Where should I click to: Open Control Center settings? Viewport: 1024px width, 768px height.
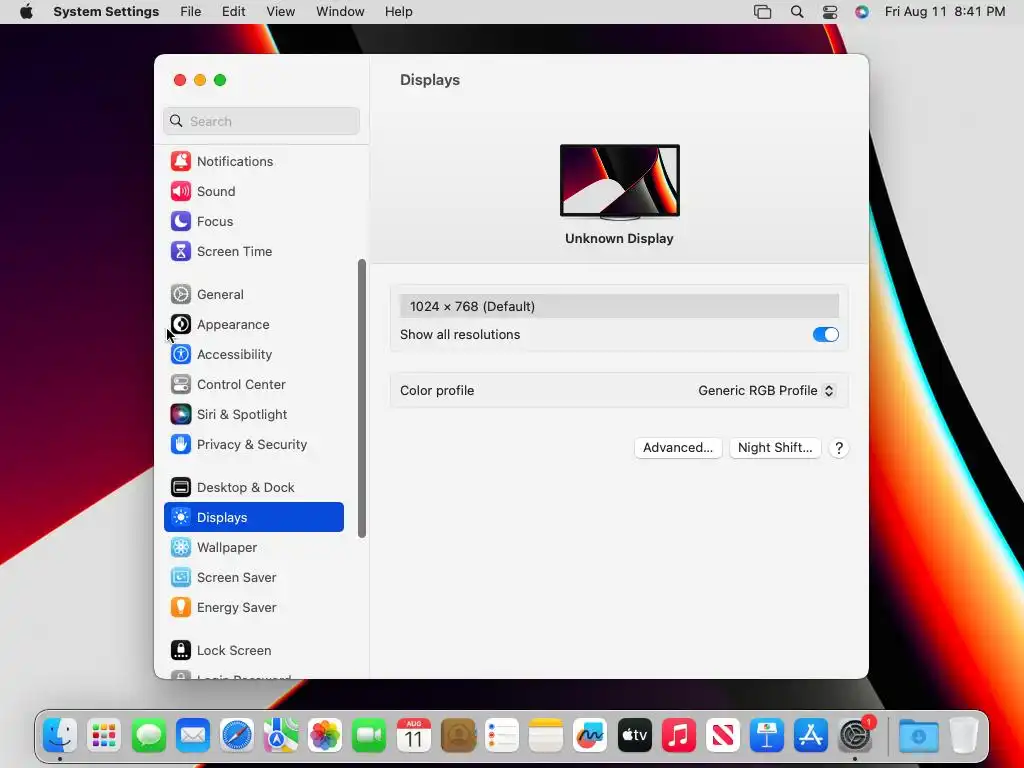click(x=253, y=385)
